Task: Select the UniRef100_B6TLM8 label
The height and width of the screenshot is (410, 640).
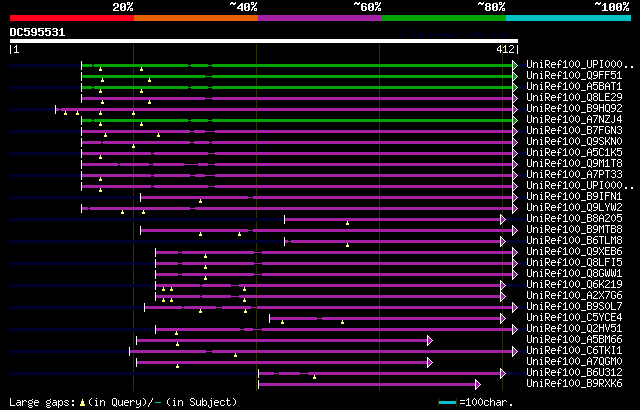Action: point(574,241)
